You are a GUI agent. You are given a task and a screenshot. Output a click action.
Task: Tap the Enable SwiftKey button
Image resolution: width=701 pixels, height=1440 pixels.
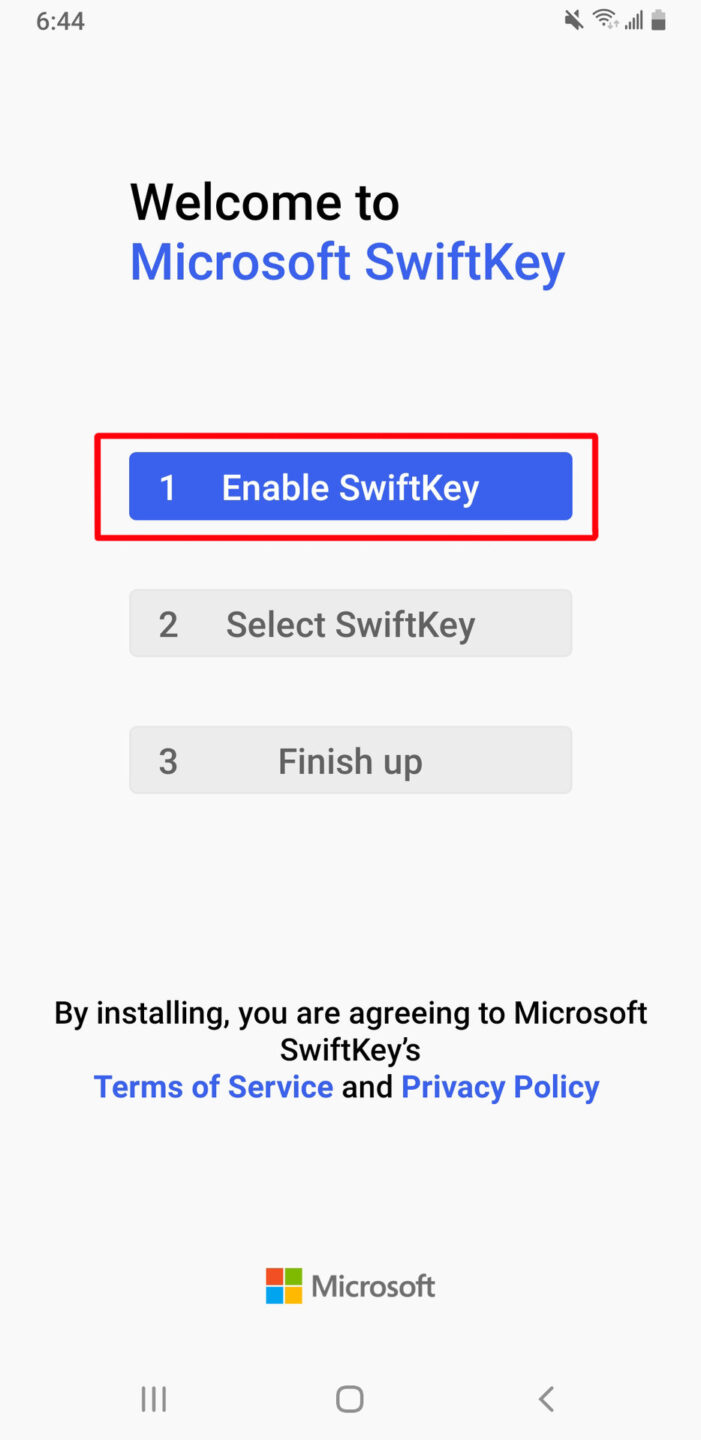pos(350,487)
